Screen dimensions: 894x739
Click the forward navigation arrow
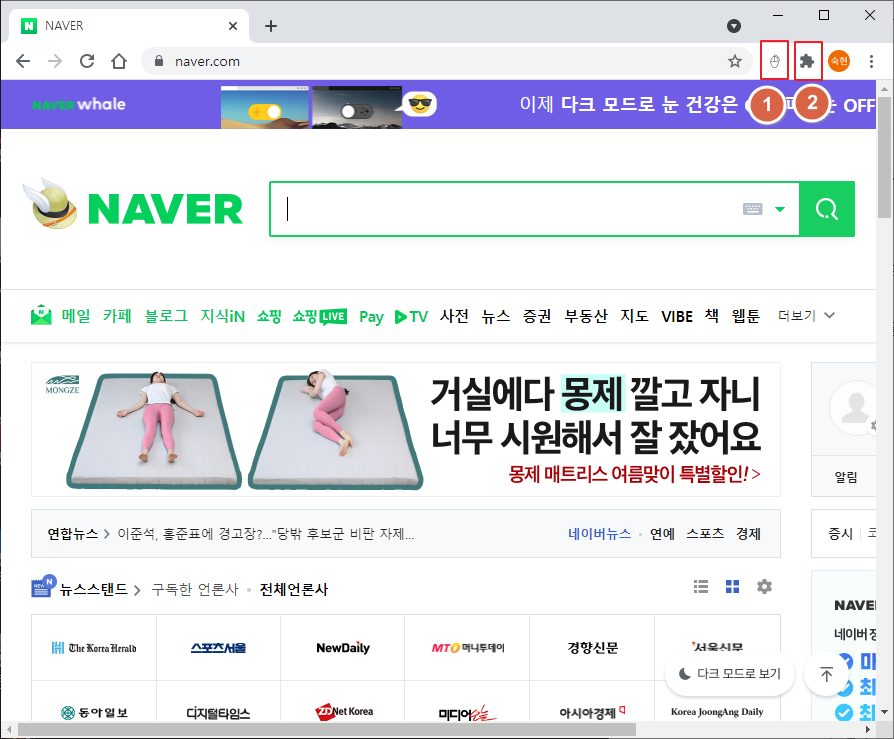(55, 61)
